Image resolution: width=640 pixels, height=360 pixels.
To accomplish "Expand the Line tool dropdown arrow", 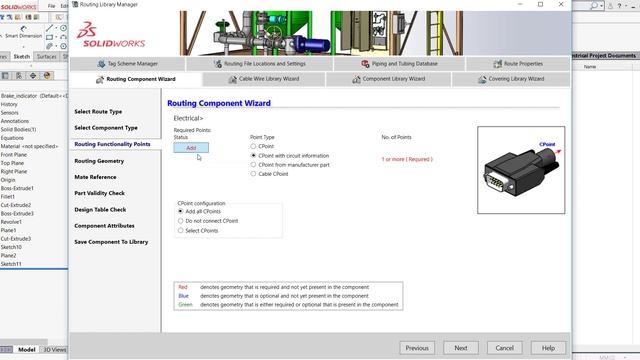I will (56, 28).
